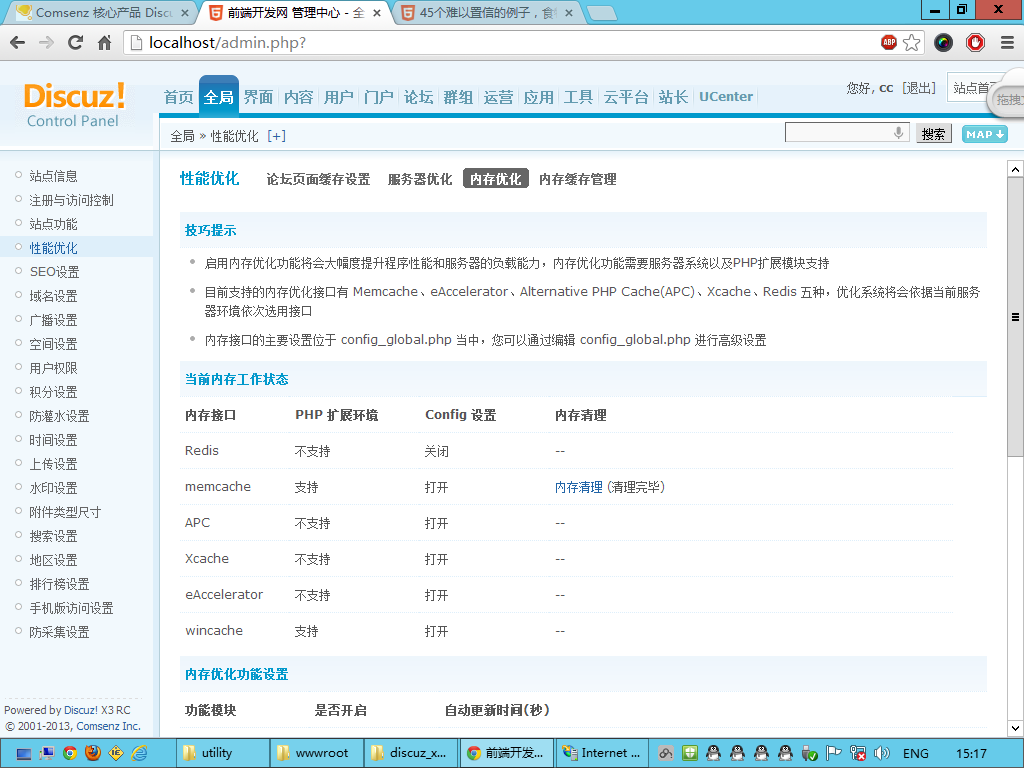Image resolution: width=1024 pixels, height=768 pixels.
Task: Open 站点信息 in the sidebar
Action: (54, 176)
